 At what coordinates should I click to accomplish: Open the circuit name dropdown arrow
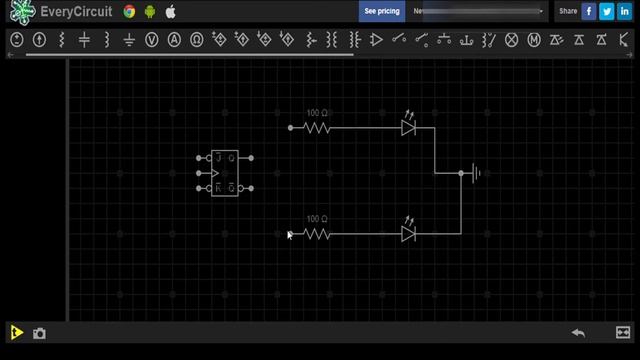(x=541, y=11)
